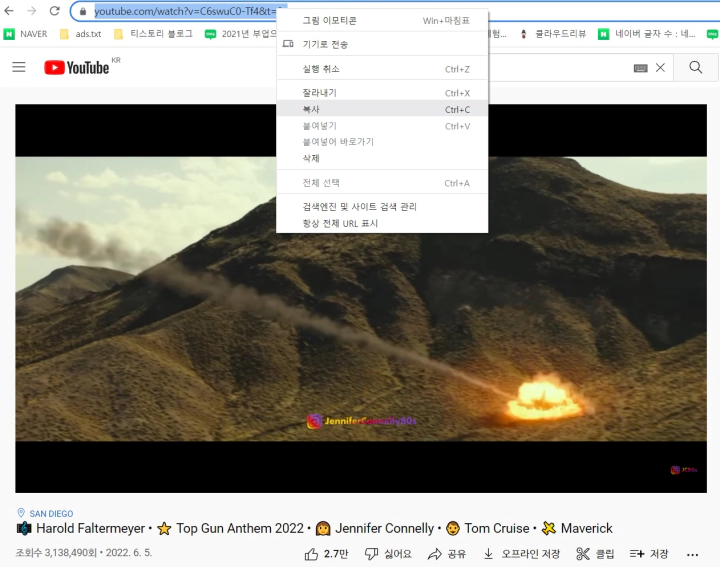Open the on-screen keyboard icon in search
The width and height of the screenshot is (720, 567).
640,68
